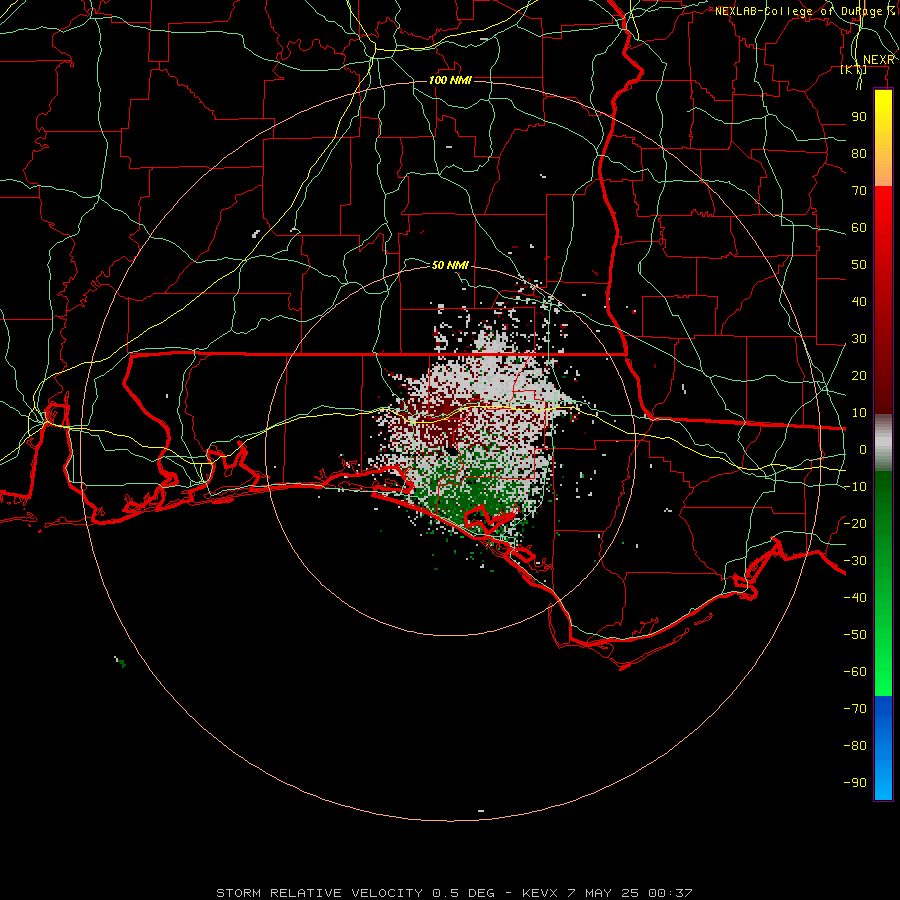Select the -80 value on the velocity scale
Viewport: 900px width, 900px height.
[855, 746]
